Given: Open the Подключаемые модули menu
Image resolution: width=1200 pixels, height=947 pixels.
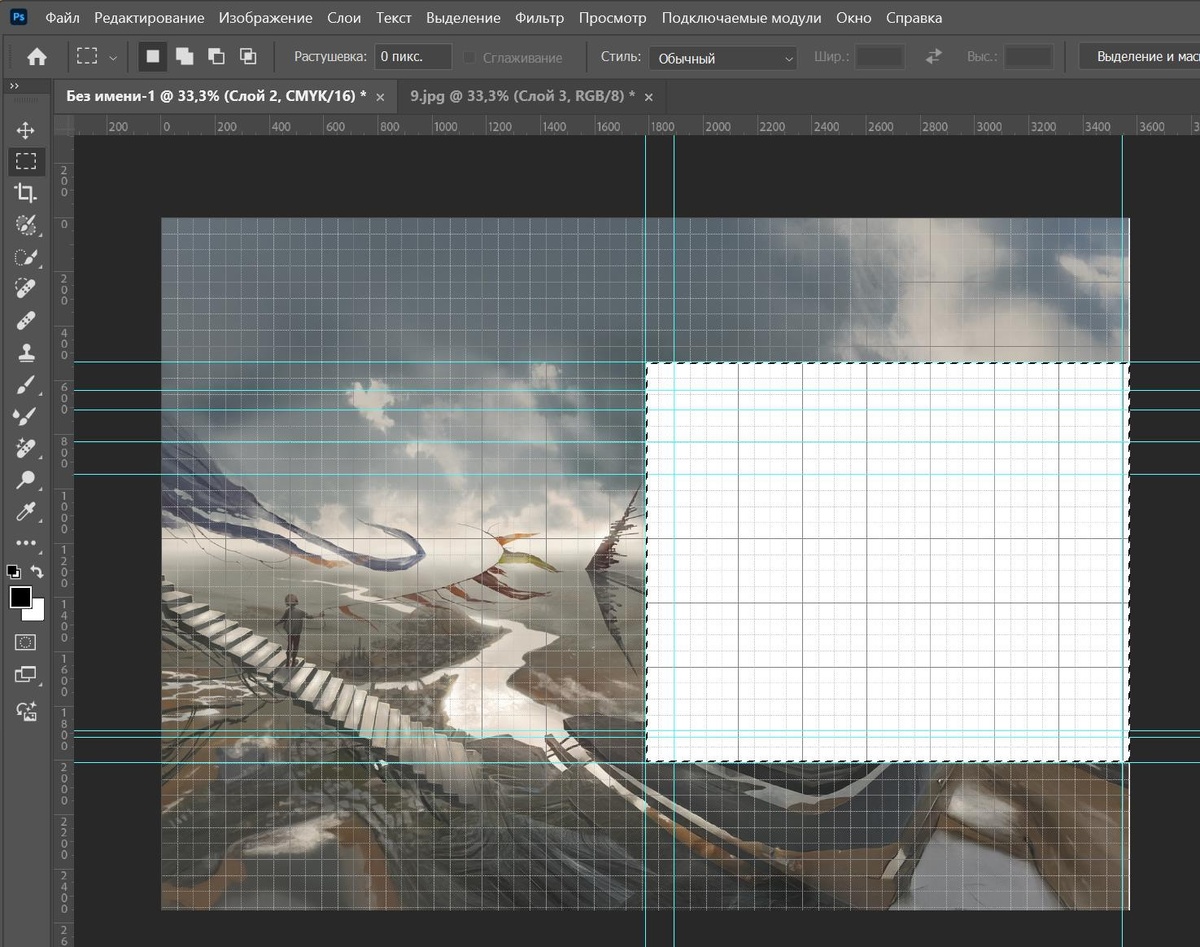Looking at the screenshot, I should [x=742, y=18].
